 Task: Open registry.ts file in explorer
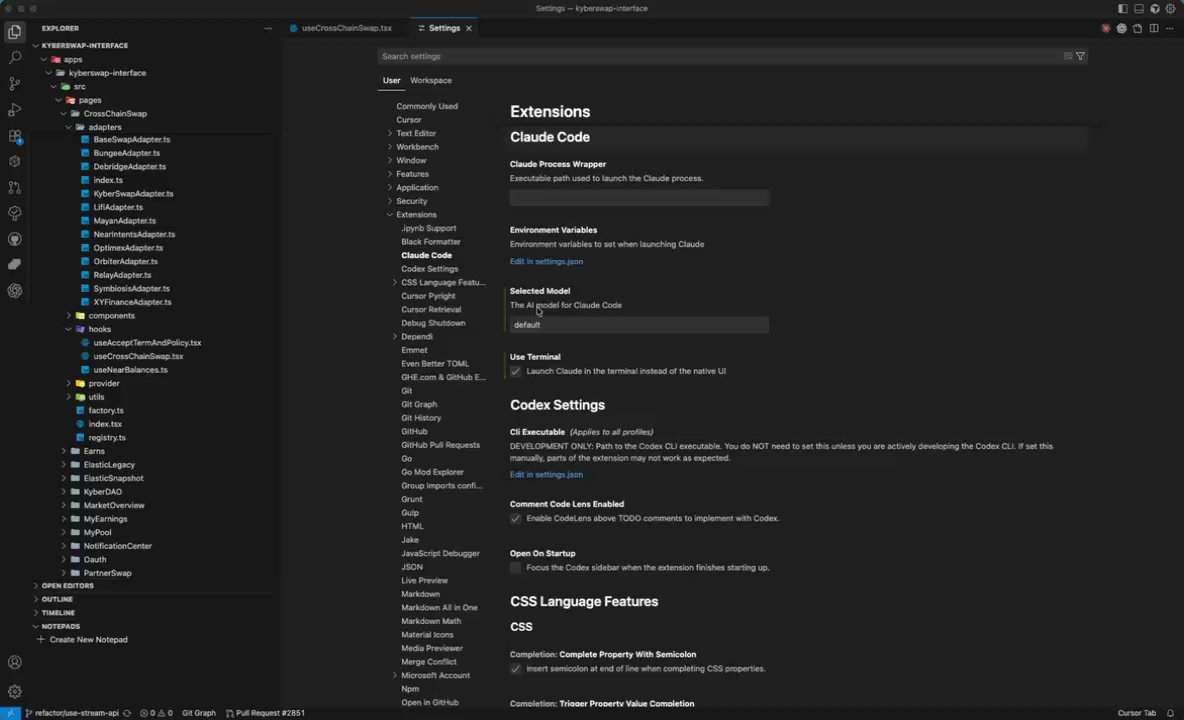(x=106, y=438)
